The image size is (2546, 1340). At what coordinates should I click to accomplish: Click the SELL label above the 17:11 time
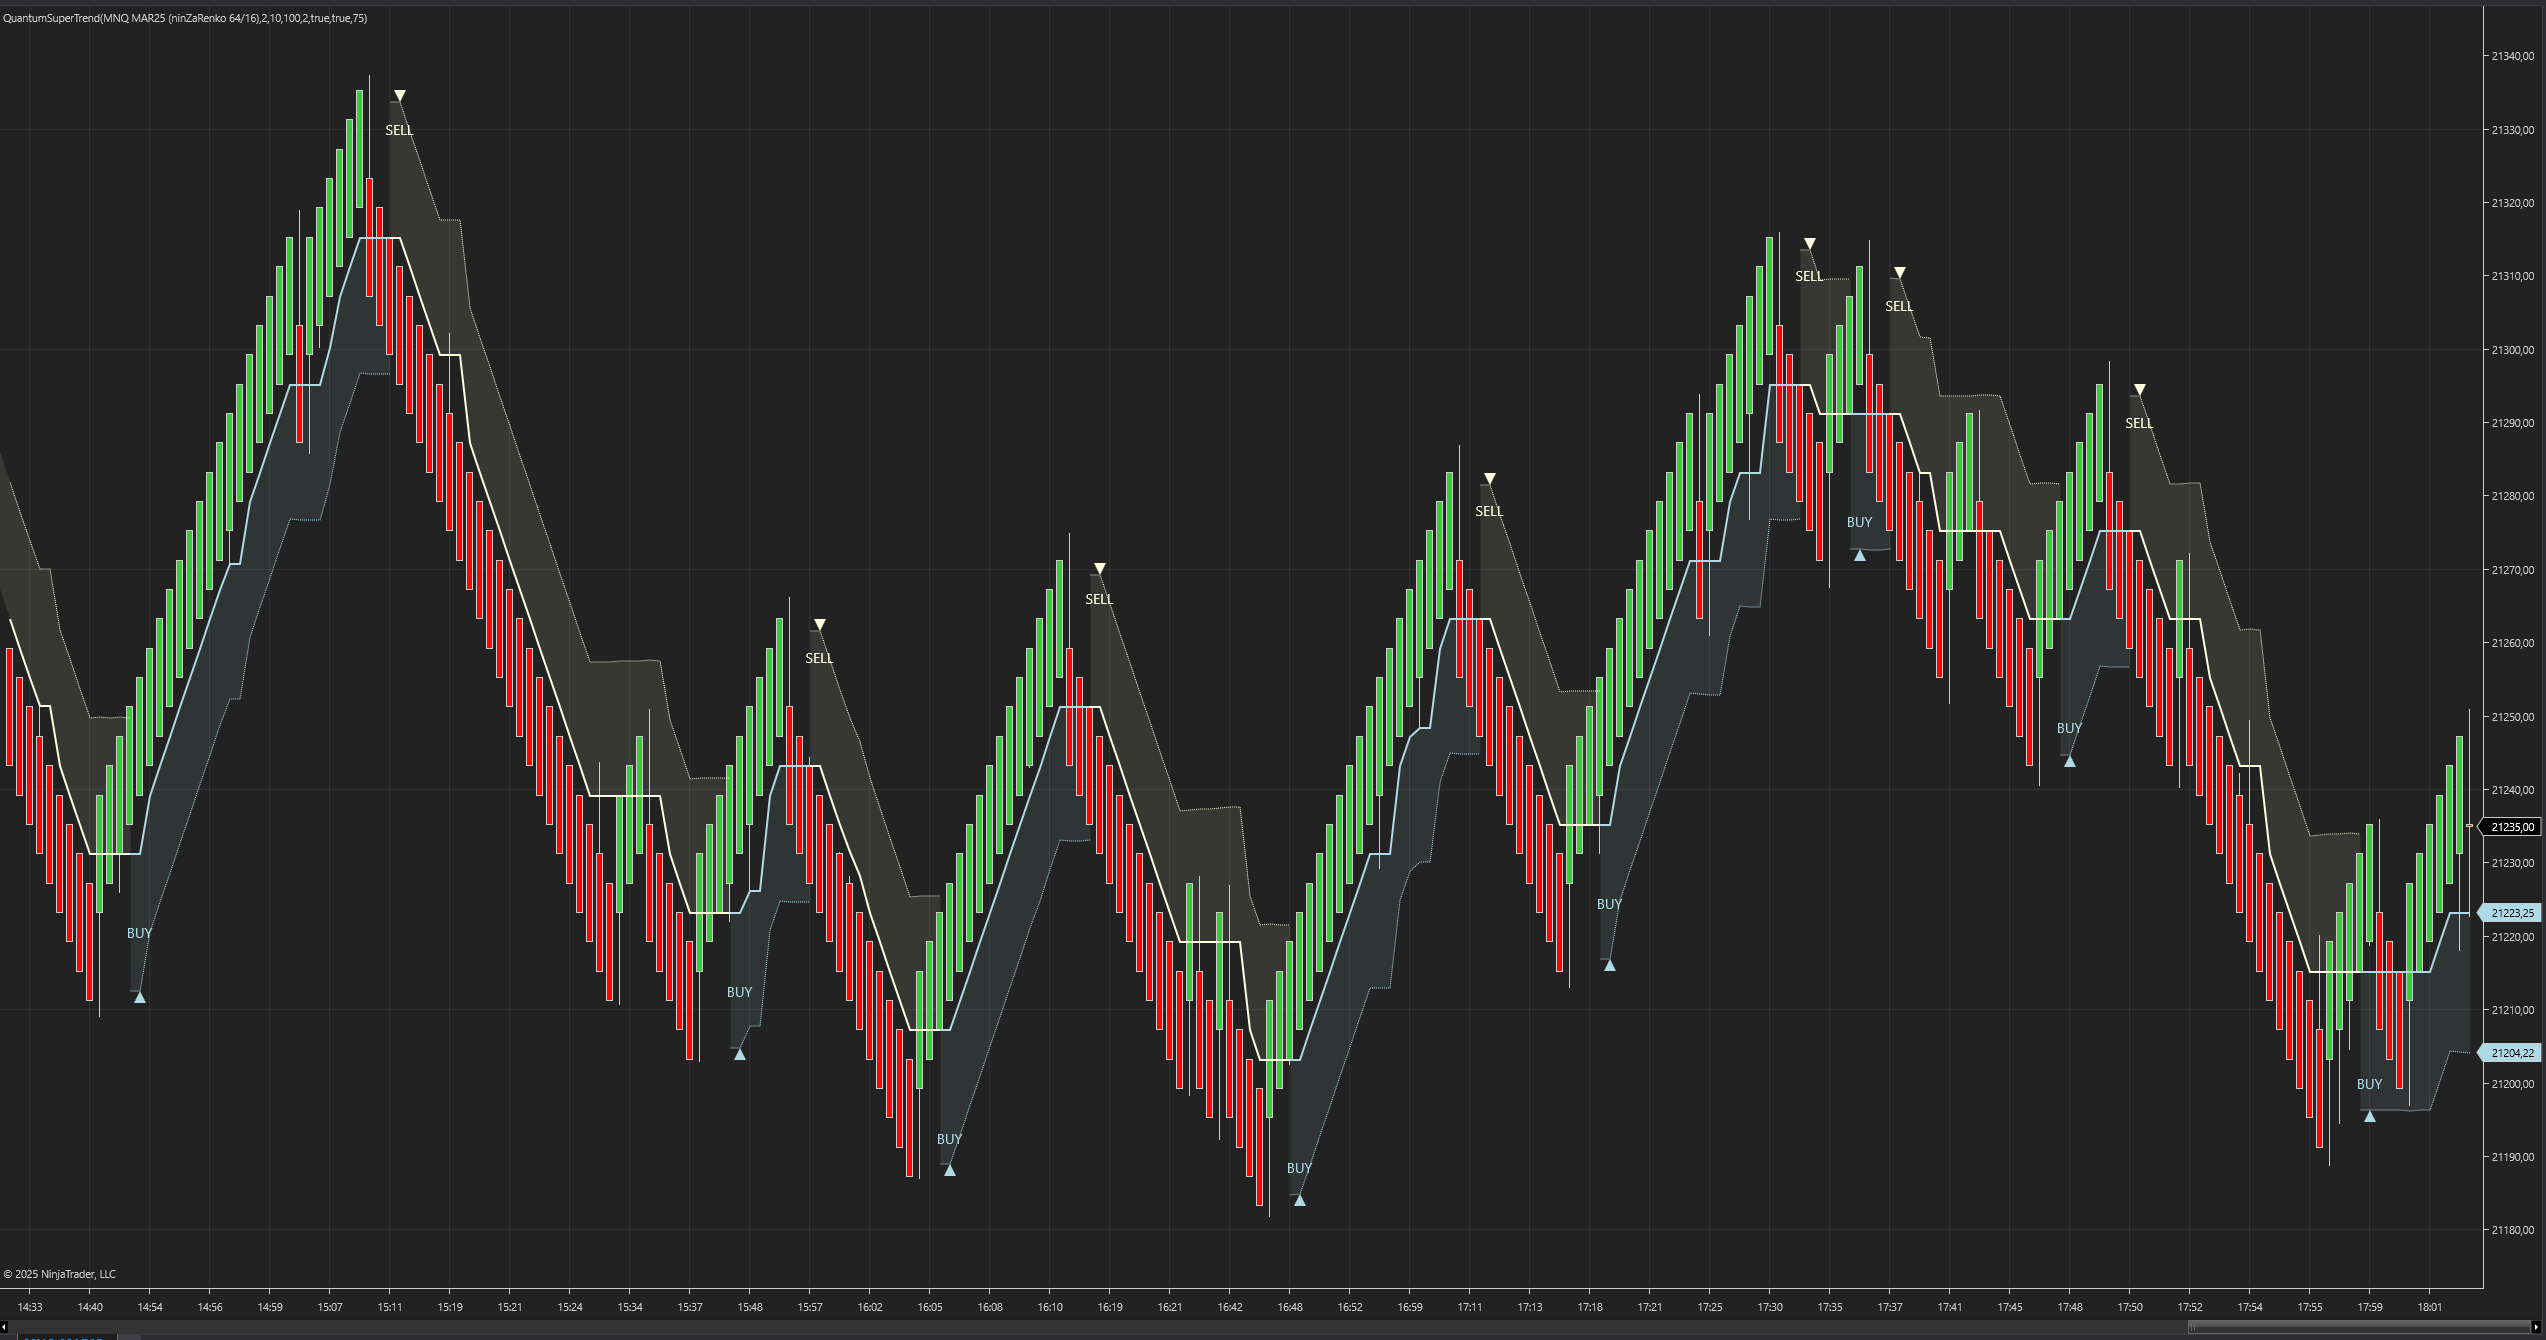pyautogui.click(x=1489, y=511)
